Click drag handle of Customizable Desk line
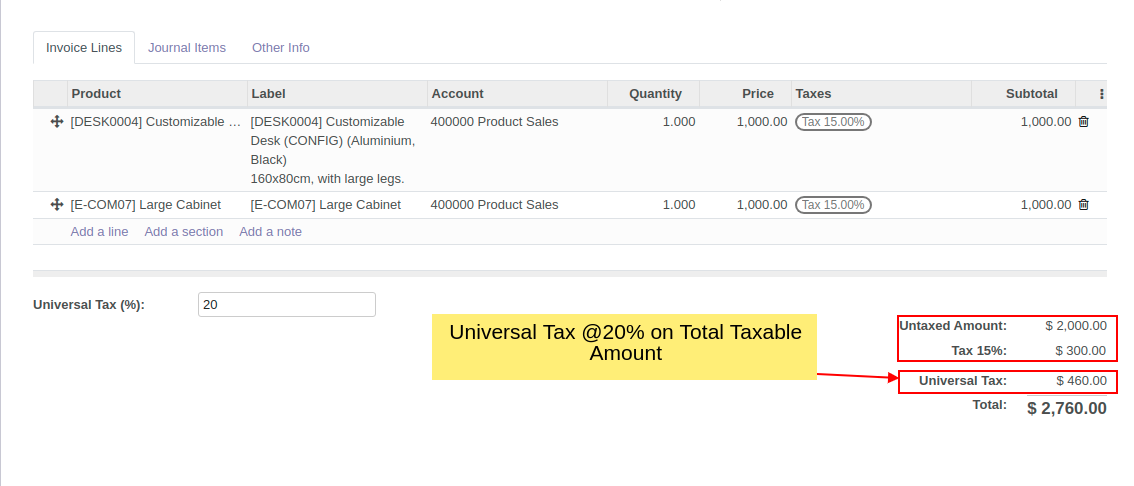The width and height of the screenshot is (1134, 486). pyautogui.click(x=57, y=122)
